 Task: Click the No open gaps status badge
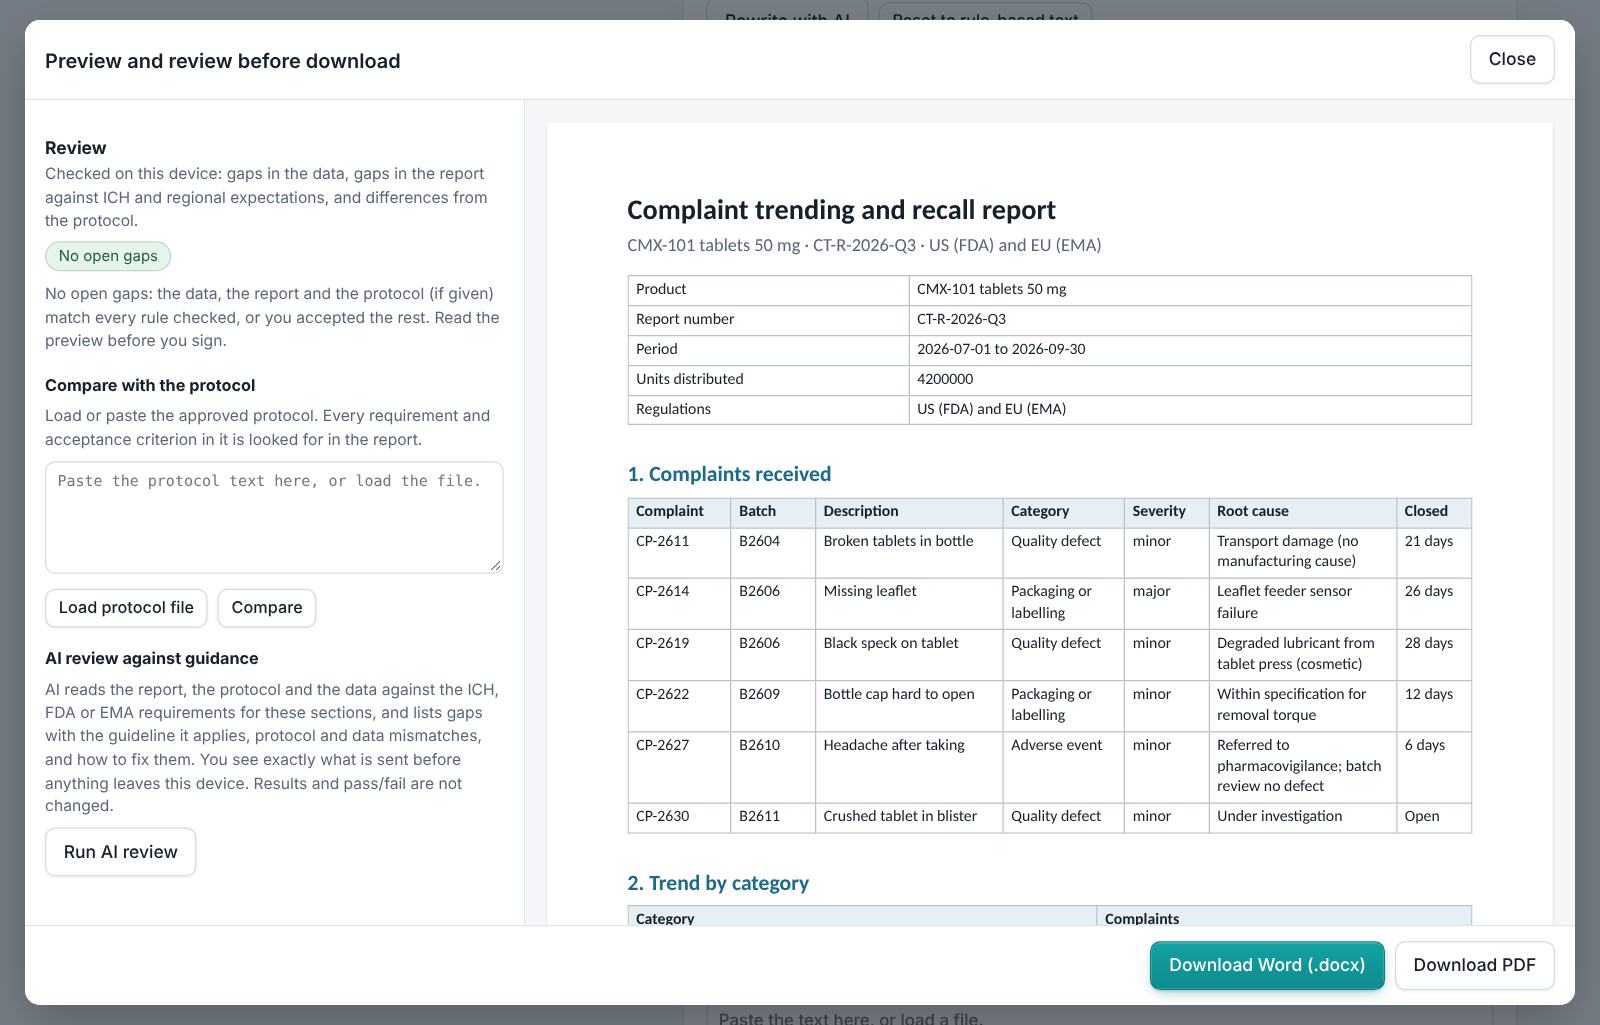tap(108, 256)
